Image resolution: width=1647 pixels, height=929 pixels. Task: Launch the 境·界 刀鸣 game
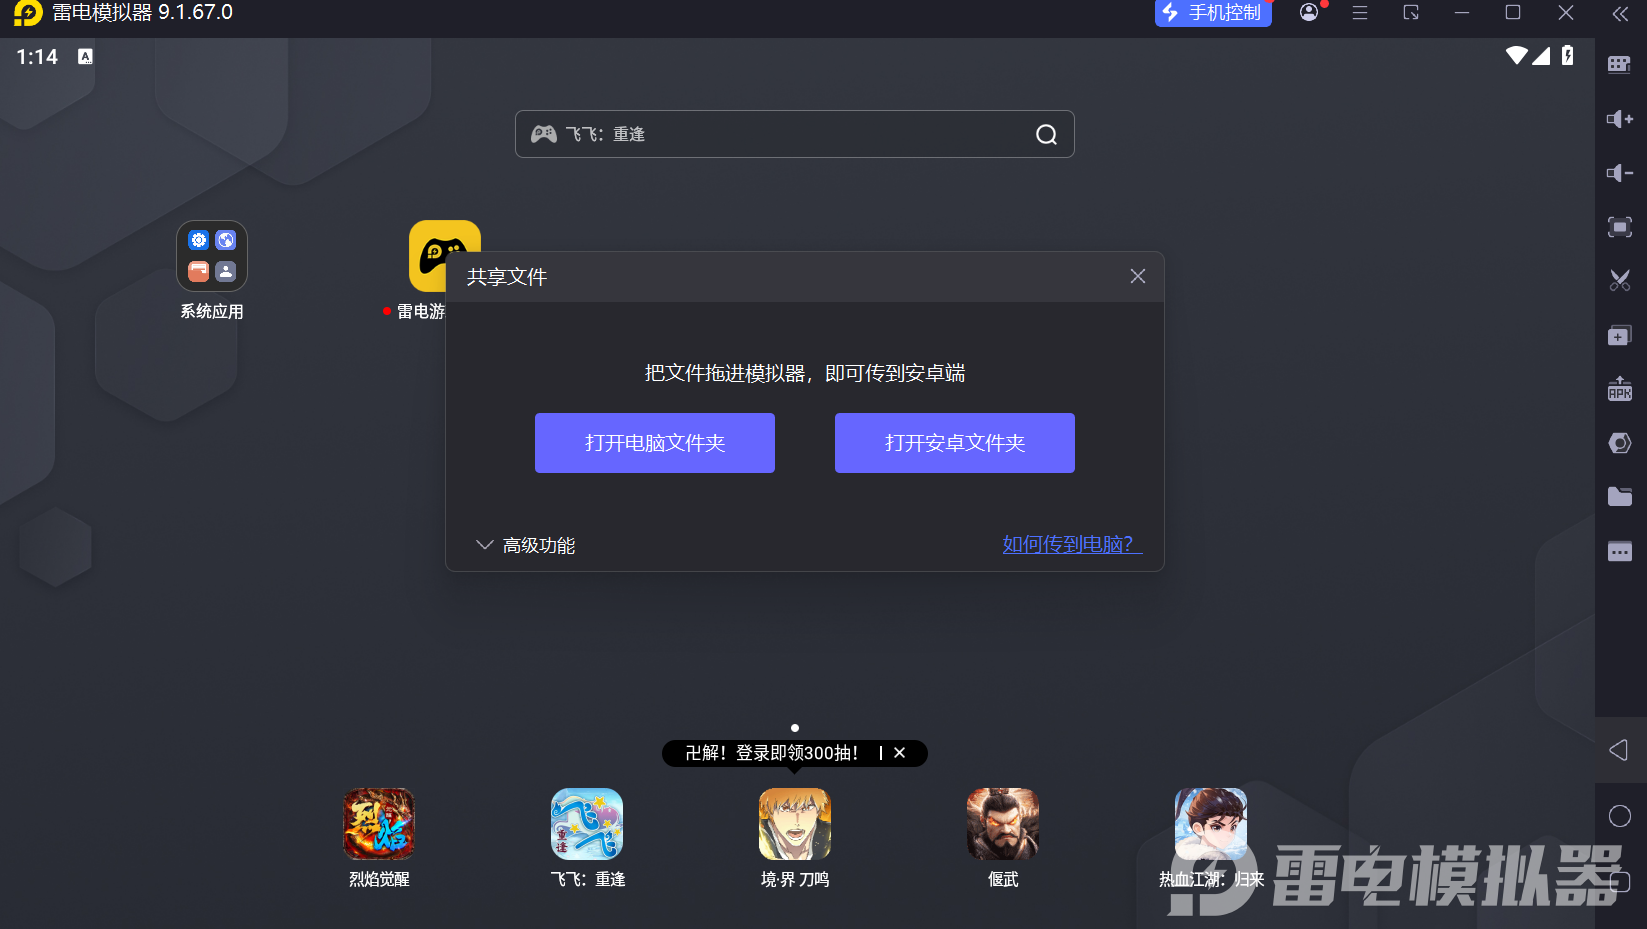[x=794, y=824]
